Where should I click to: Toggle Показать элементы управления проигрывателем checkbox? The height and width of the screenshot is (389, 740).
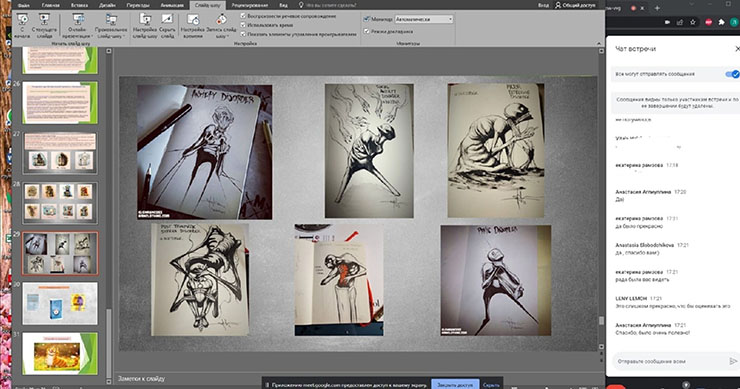coord(243,34)
